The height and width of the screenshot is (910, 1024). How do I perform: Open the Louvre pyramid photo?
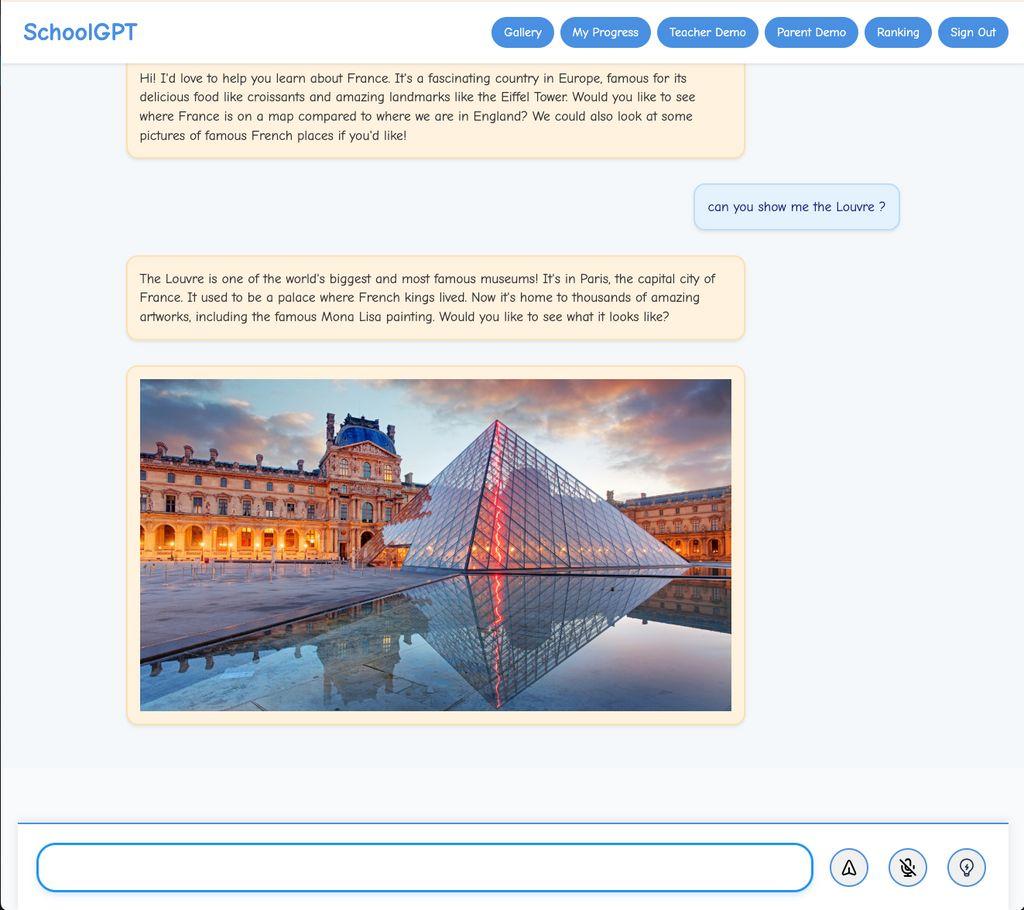tap(436, 545)
